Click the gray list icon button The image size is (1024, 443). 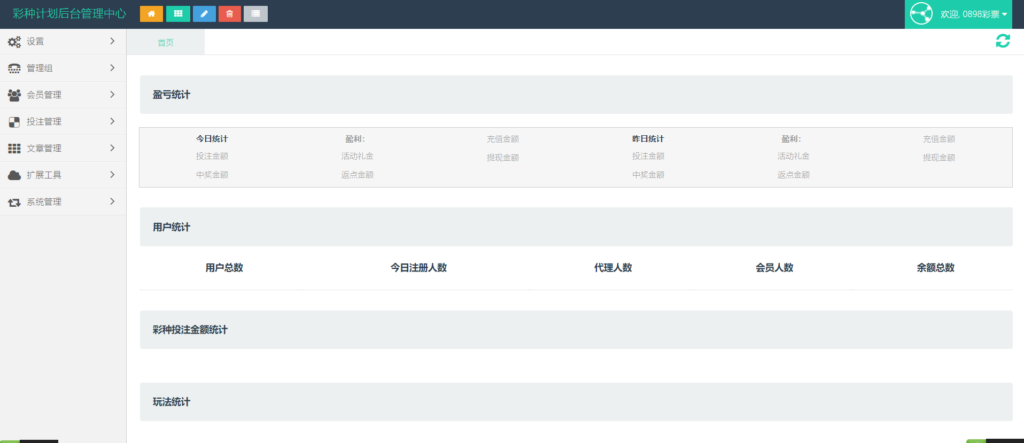tap(256, 14)
